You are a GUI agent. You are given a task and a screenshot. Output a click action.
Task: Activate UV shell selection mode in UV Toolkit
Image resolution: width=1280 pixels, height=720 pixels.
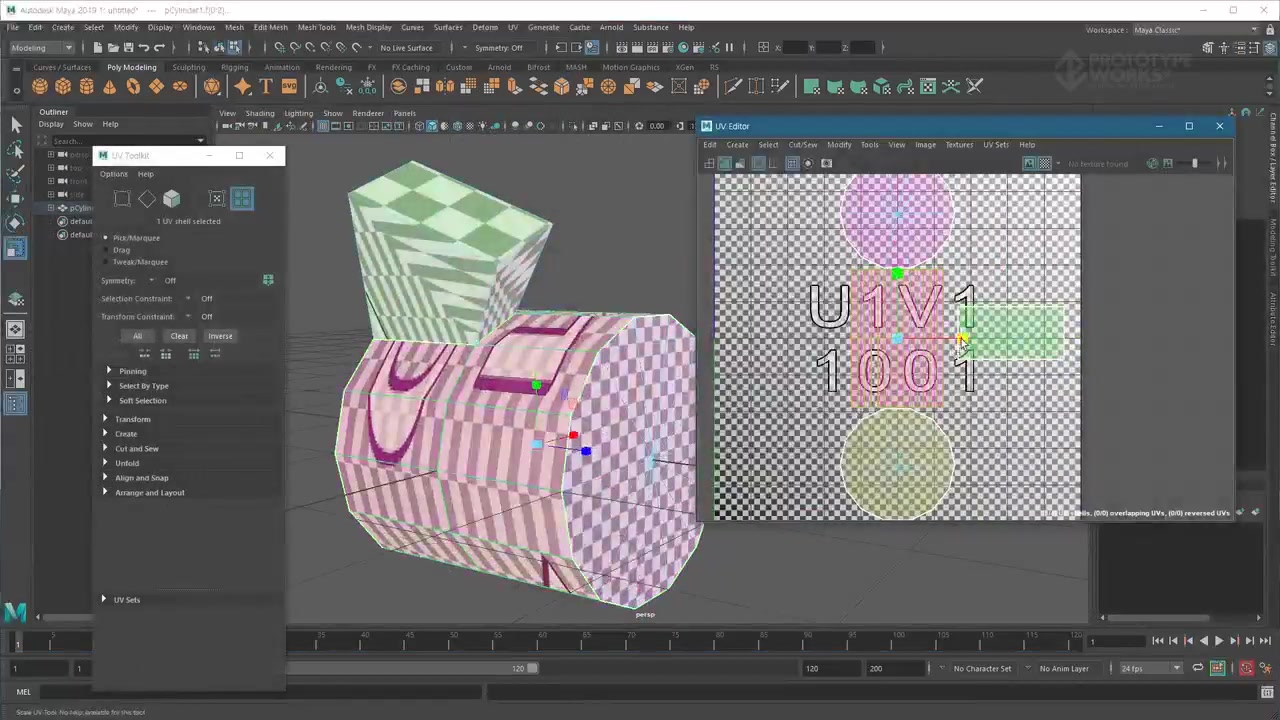click(242, 199)
